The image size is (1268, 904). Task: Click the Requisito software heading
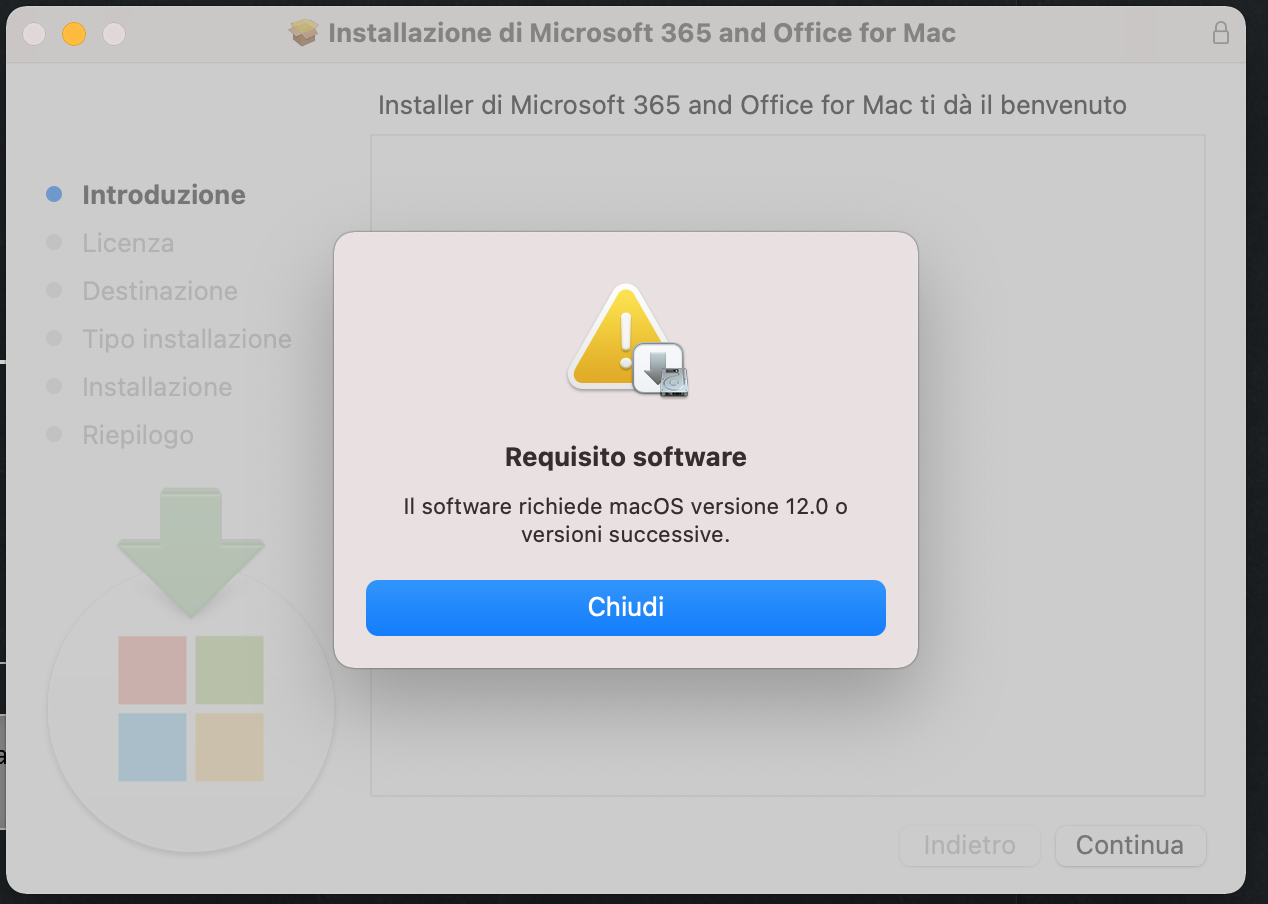coord(626,457)
